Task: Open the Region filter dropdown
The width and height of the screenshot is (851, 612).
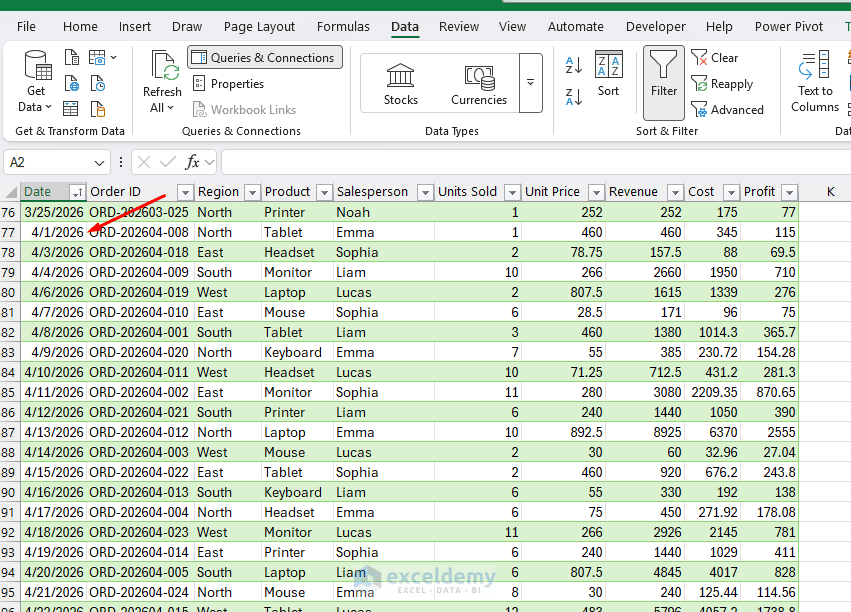Action: (x=252, y=192)
